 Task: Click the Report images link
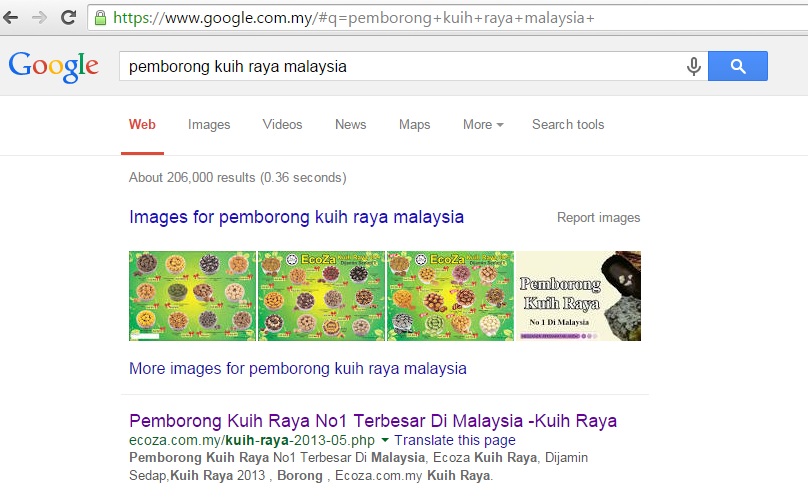coord(598,218)
